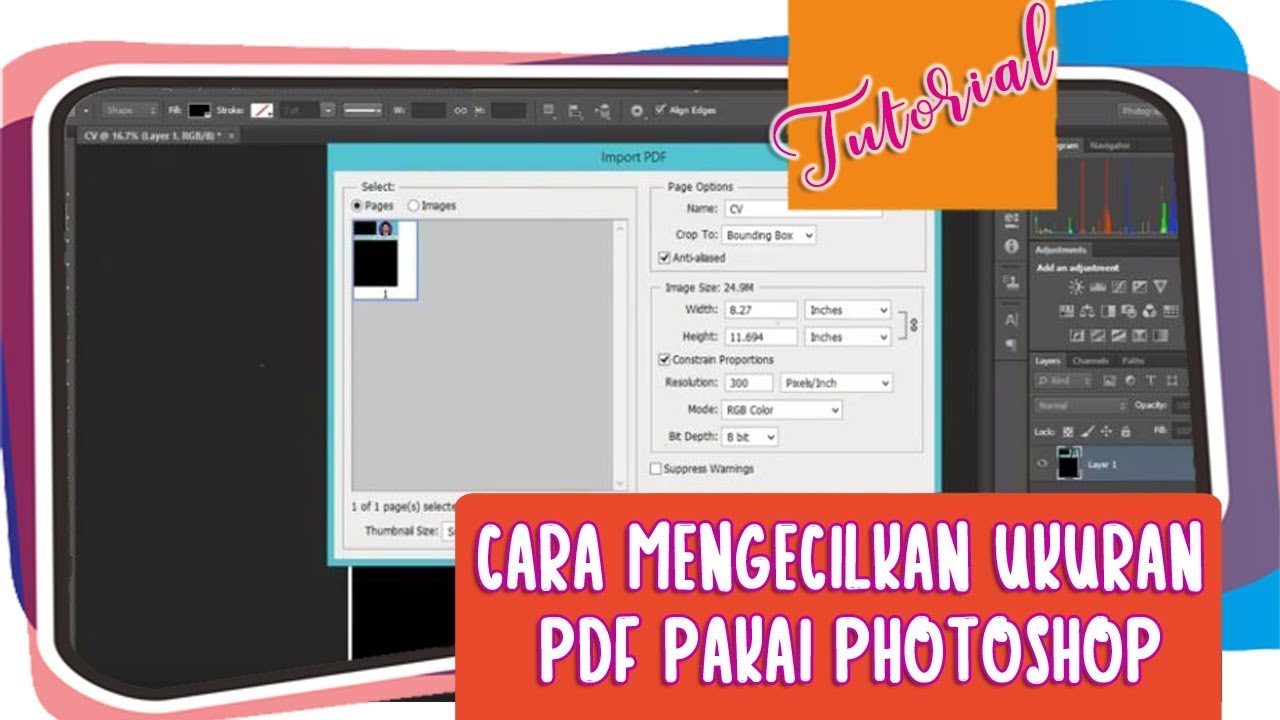Viewport: 1280px width, 720px height.
Task: Open the Stroke color swatch
Action: [262, 110]
